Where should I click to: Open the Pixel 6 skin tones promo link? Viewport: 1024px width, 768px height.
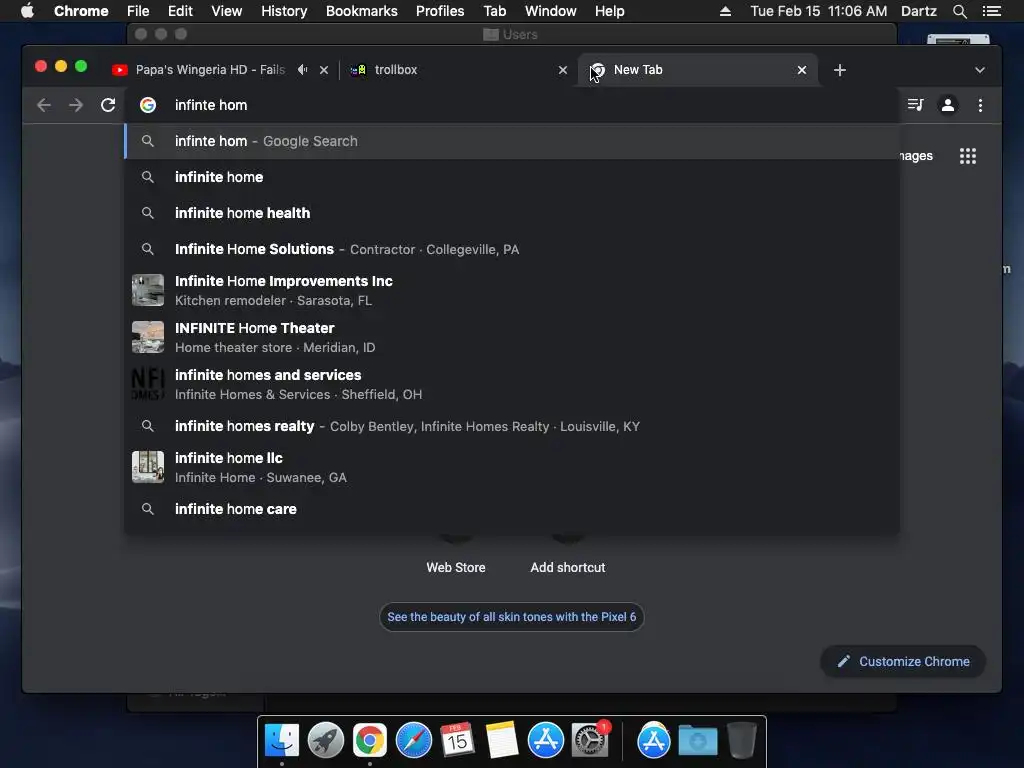pyautogui.click(x=511, y=617)
